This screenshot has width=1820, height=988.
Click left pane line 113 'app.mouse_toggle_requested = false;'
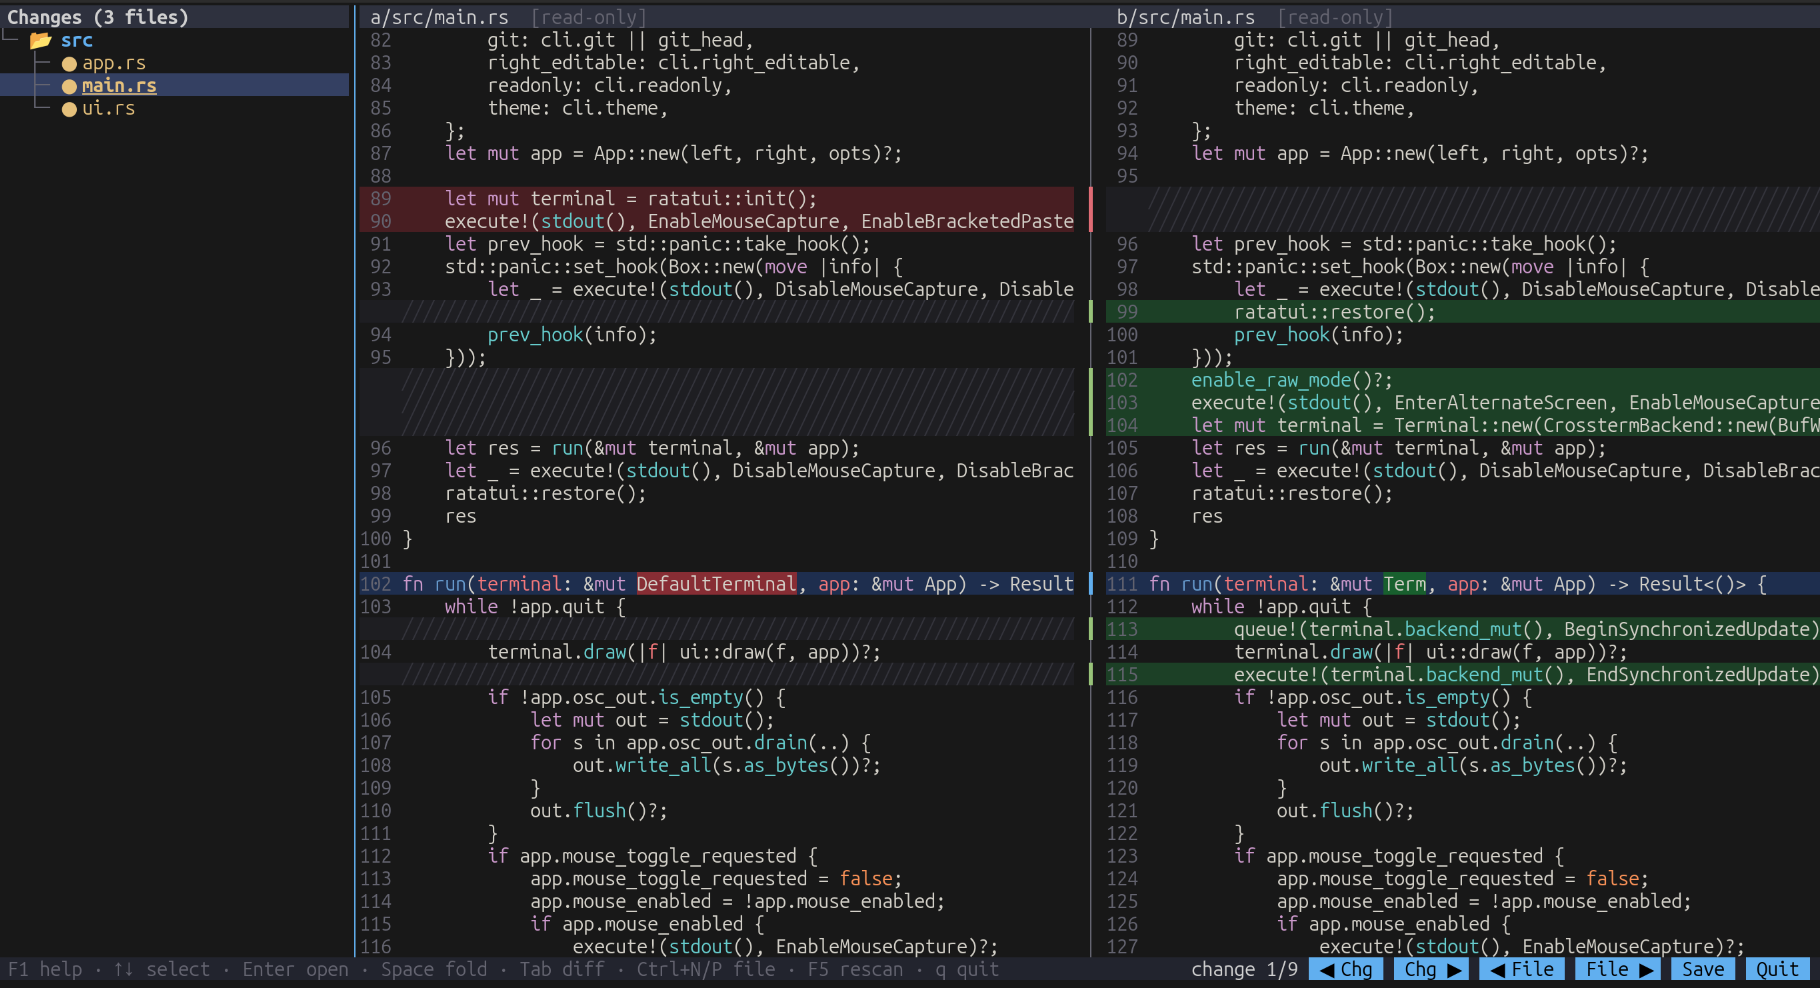point(716,879)
